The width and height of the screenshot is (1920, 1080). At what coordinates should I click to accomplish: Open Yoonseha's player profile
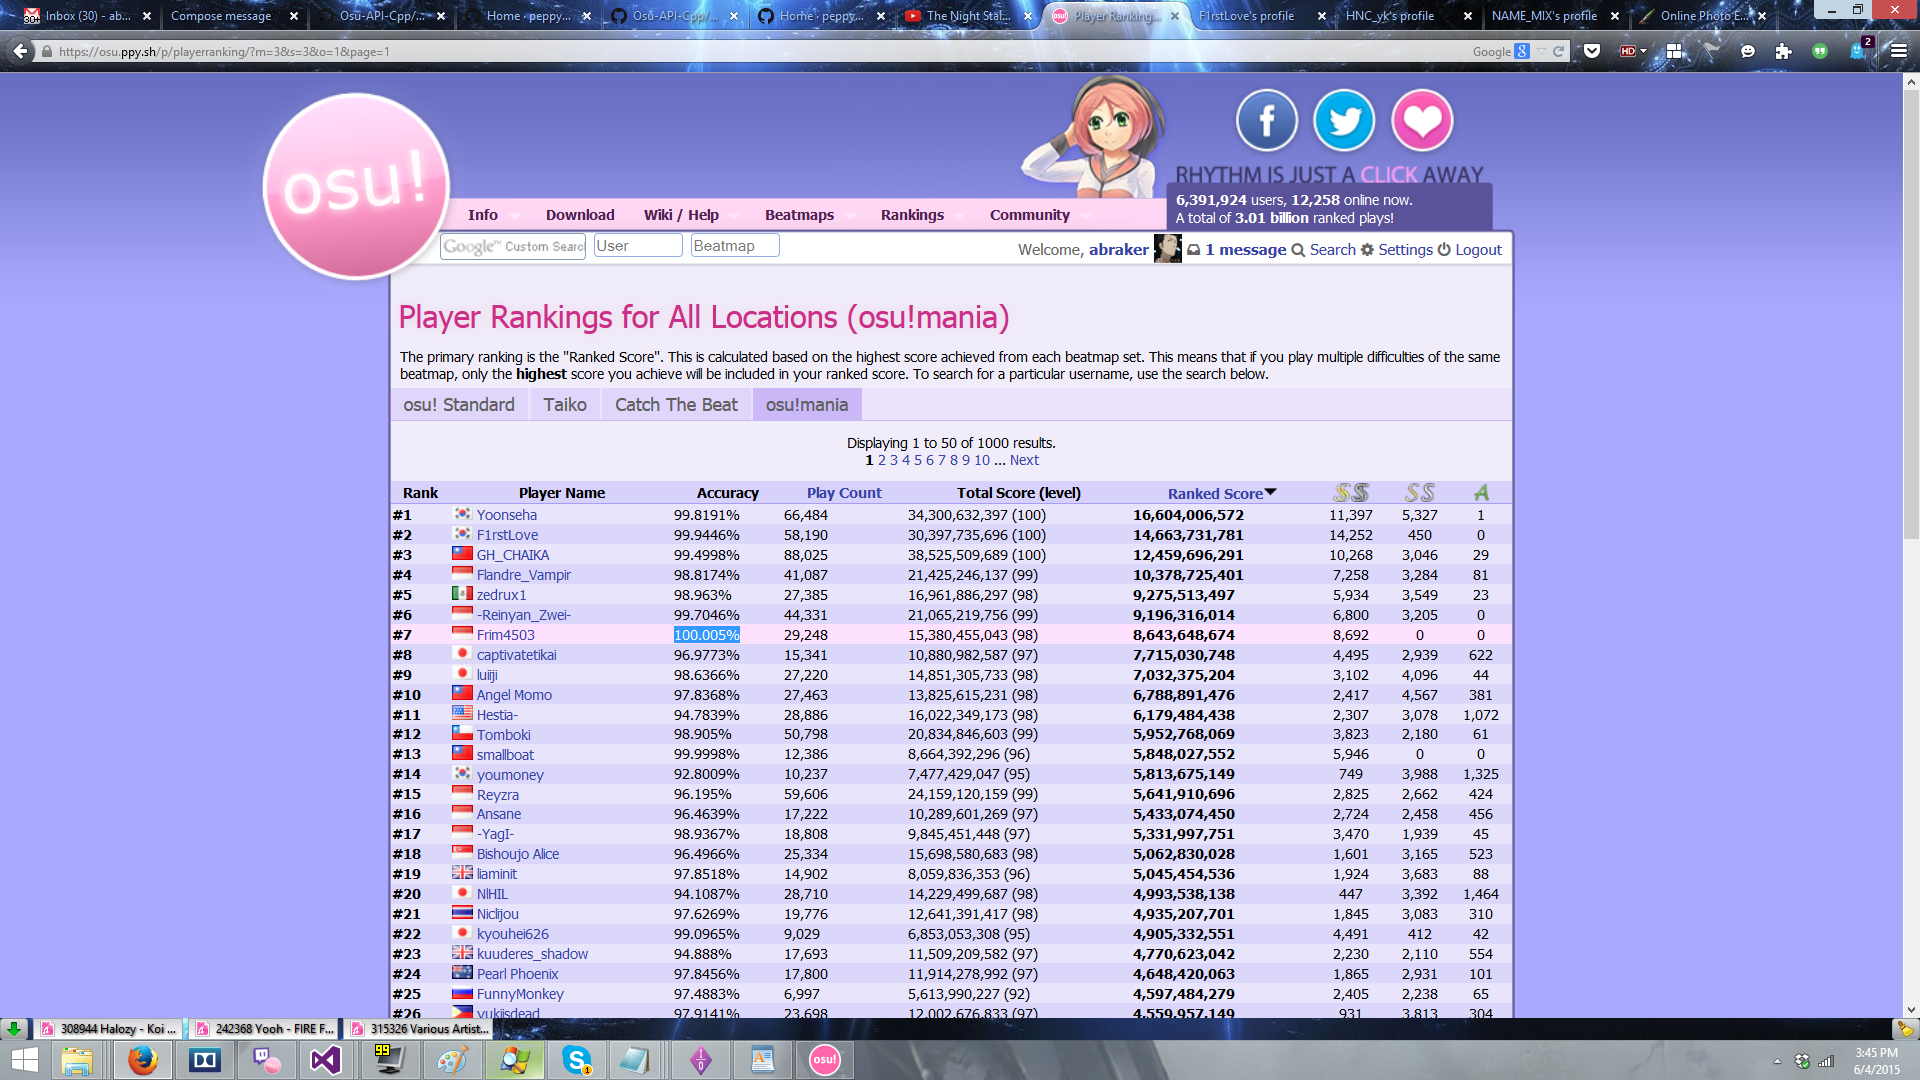click(x=506, y=515)
